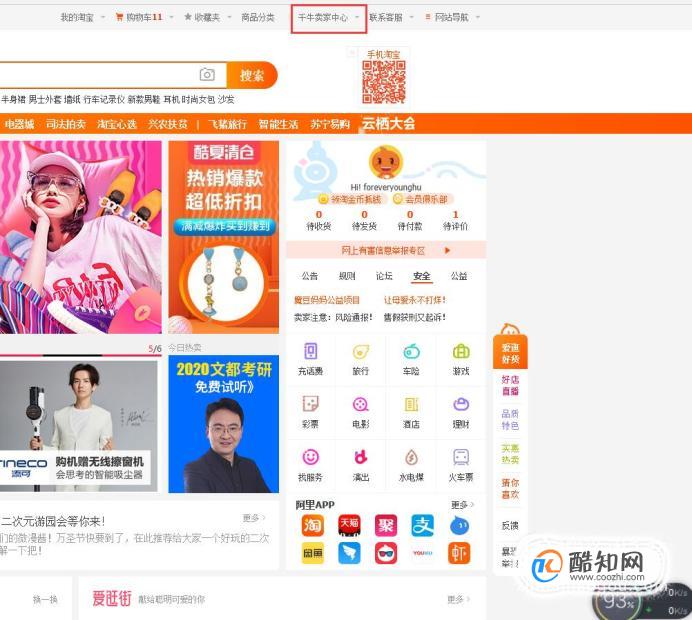
Task: Click the orange 虾 Xiami app icon
Action: click(x=459, y=553)
